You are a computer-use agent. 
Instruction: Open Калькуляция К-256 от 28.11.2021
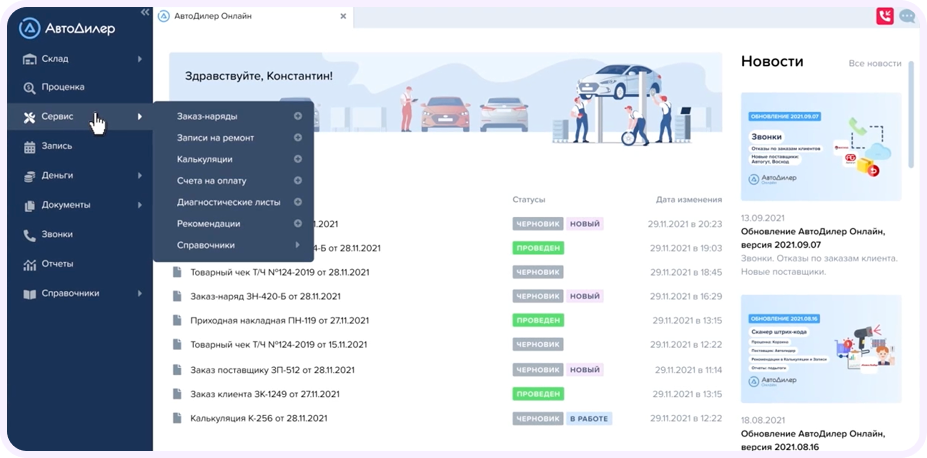click(x=258, y=418)
